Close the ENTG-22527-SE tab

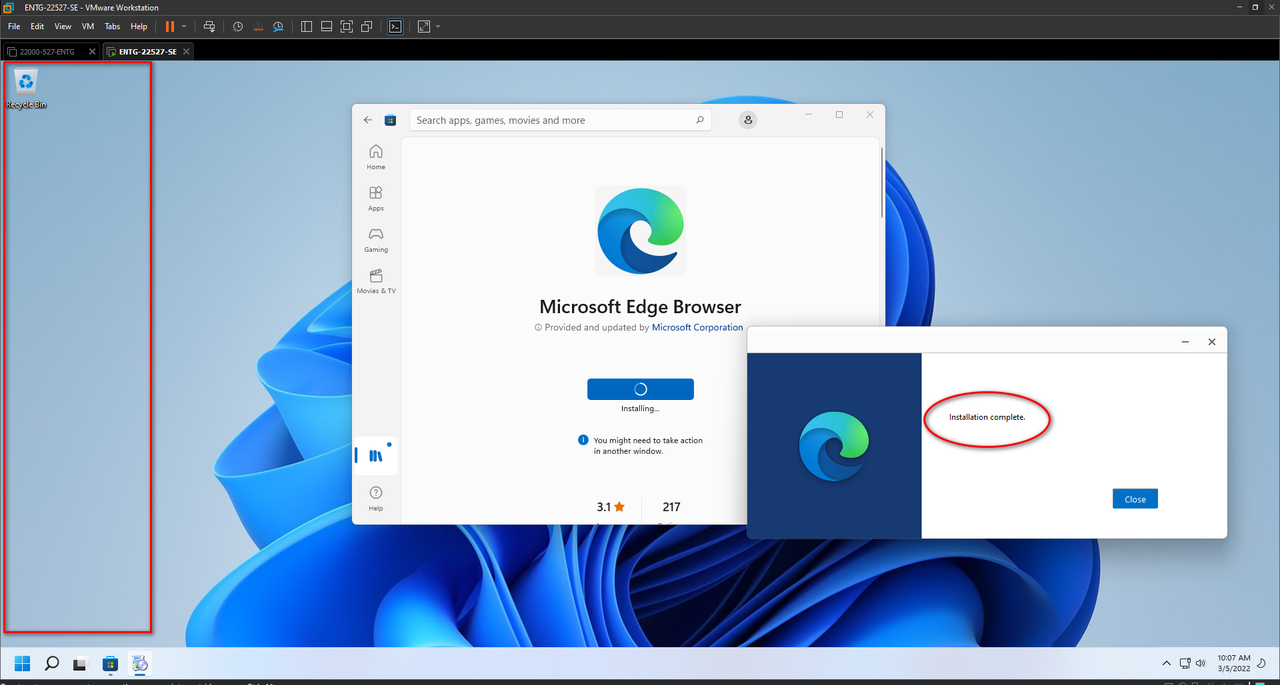[186, 51]
